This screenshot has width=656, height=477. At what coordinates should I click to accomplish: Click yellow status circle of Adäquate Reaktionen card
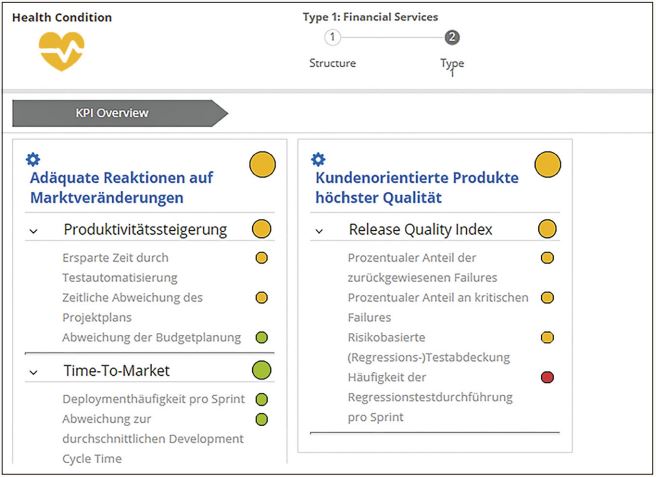pyautogui.click(x=262, y=164)
